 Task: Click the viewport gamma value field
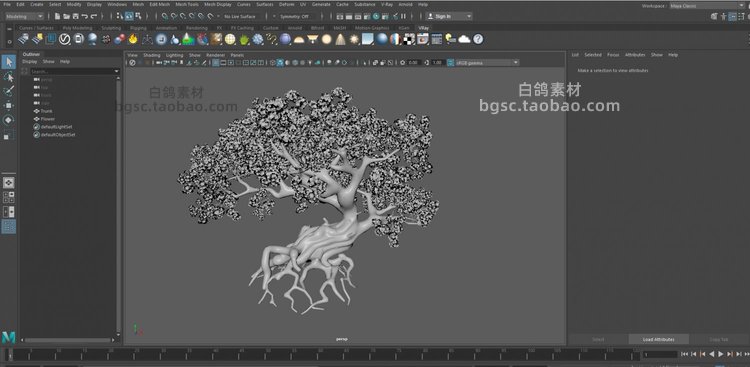(x=438, y=63)
